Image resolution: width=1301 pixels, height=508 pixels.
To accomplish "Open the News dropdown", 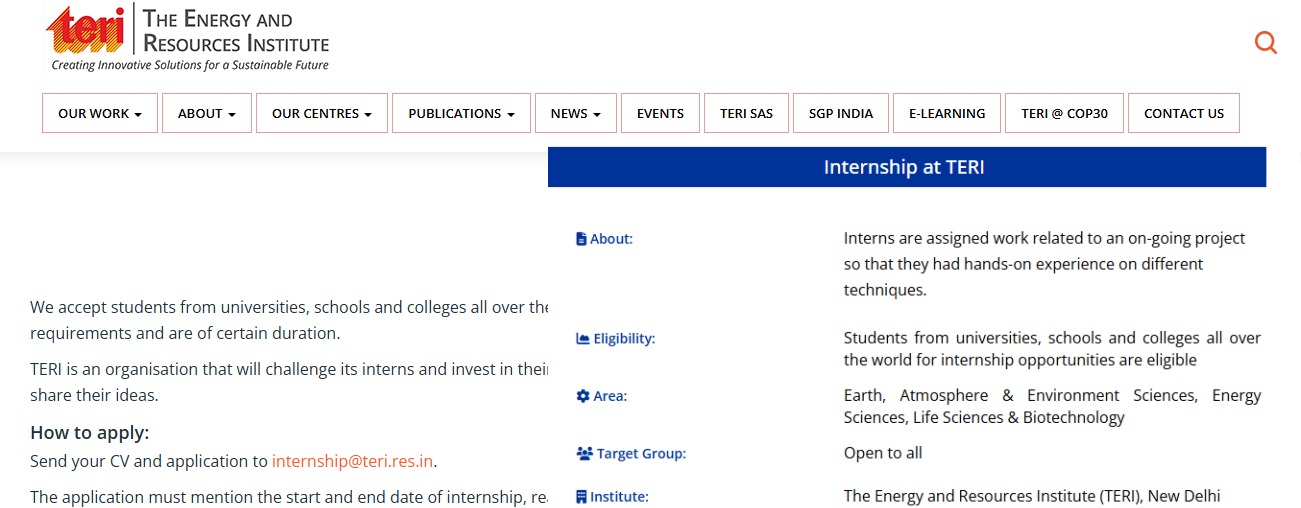I will pyautogui.click(x=575, y=114).
